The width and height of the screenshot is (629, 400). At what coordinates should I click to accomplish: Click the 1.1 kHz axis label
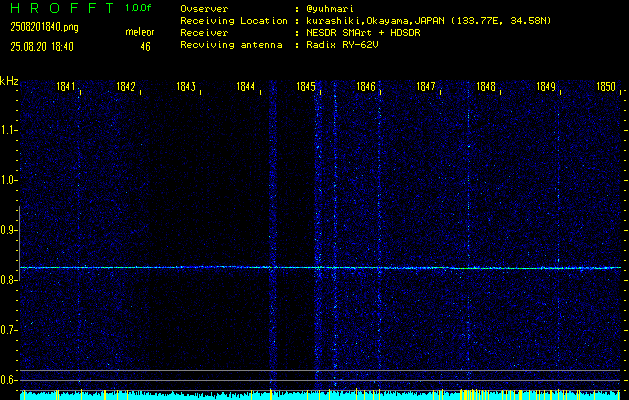pos(8,130)
